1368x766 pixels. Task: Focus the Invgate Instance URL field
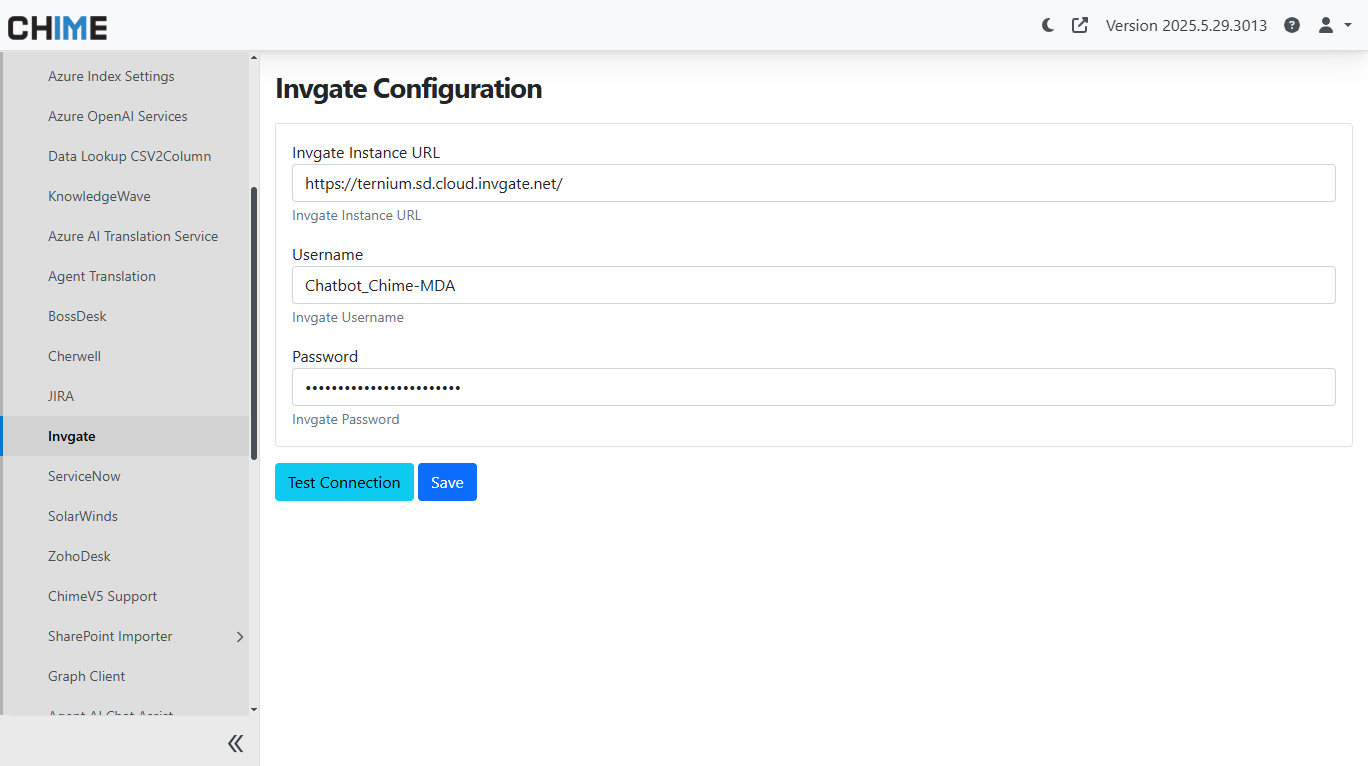point(814,183)
